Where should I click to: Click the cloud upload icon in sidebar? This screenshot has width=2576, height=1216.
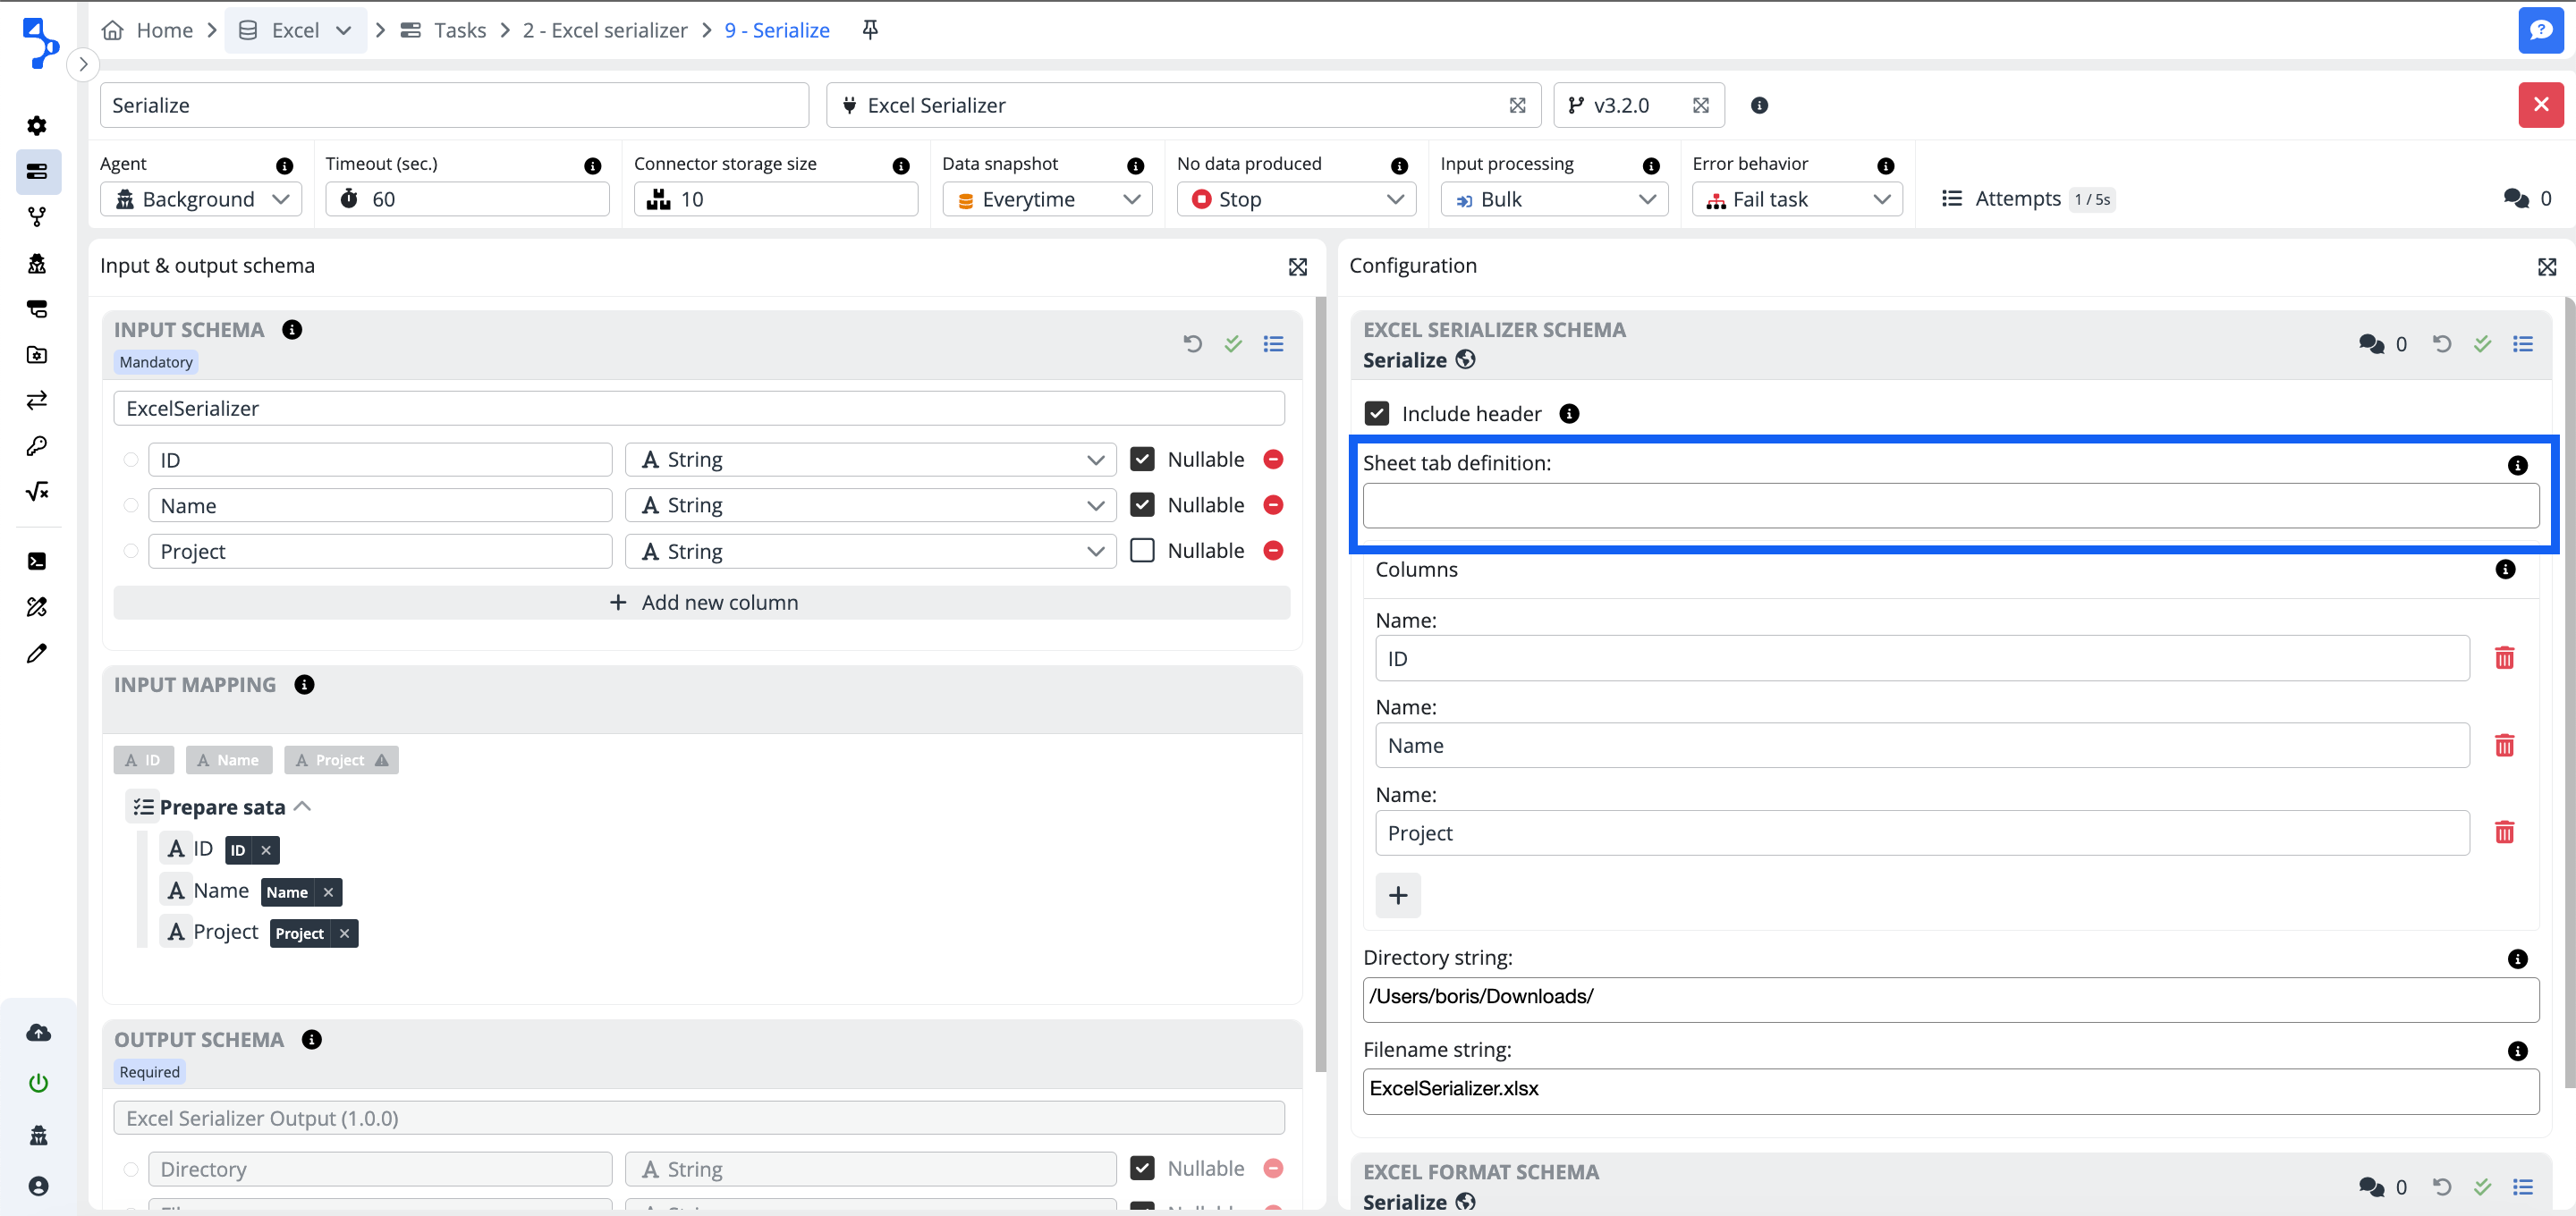(38, 1032)
